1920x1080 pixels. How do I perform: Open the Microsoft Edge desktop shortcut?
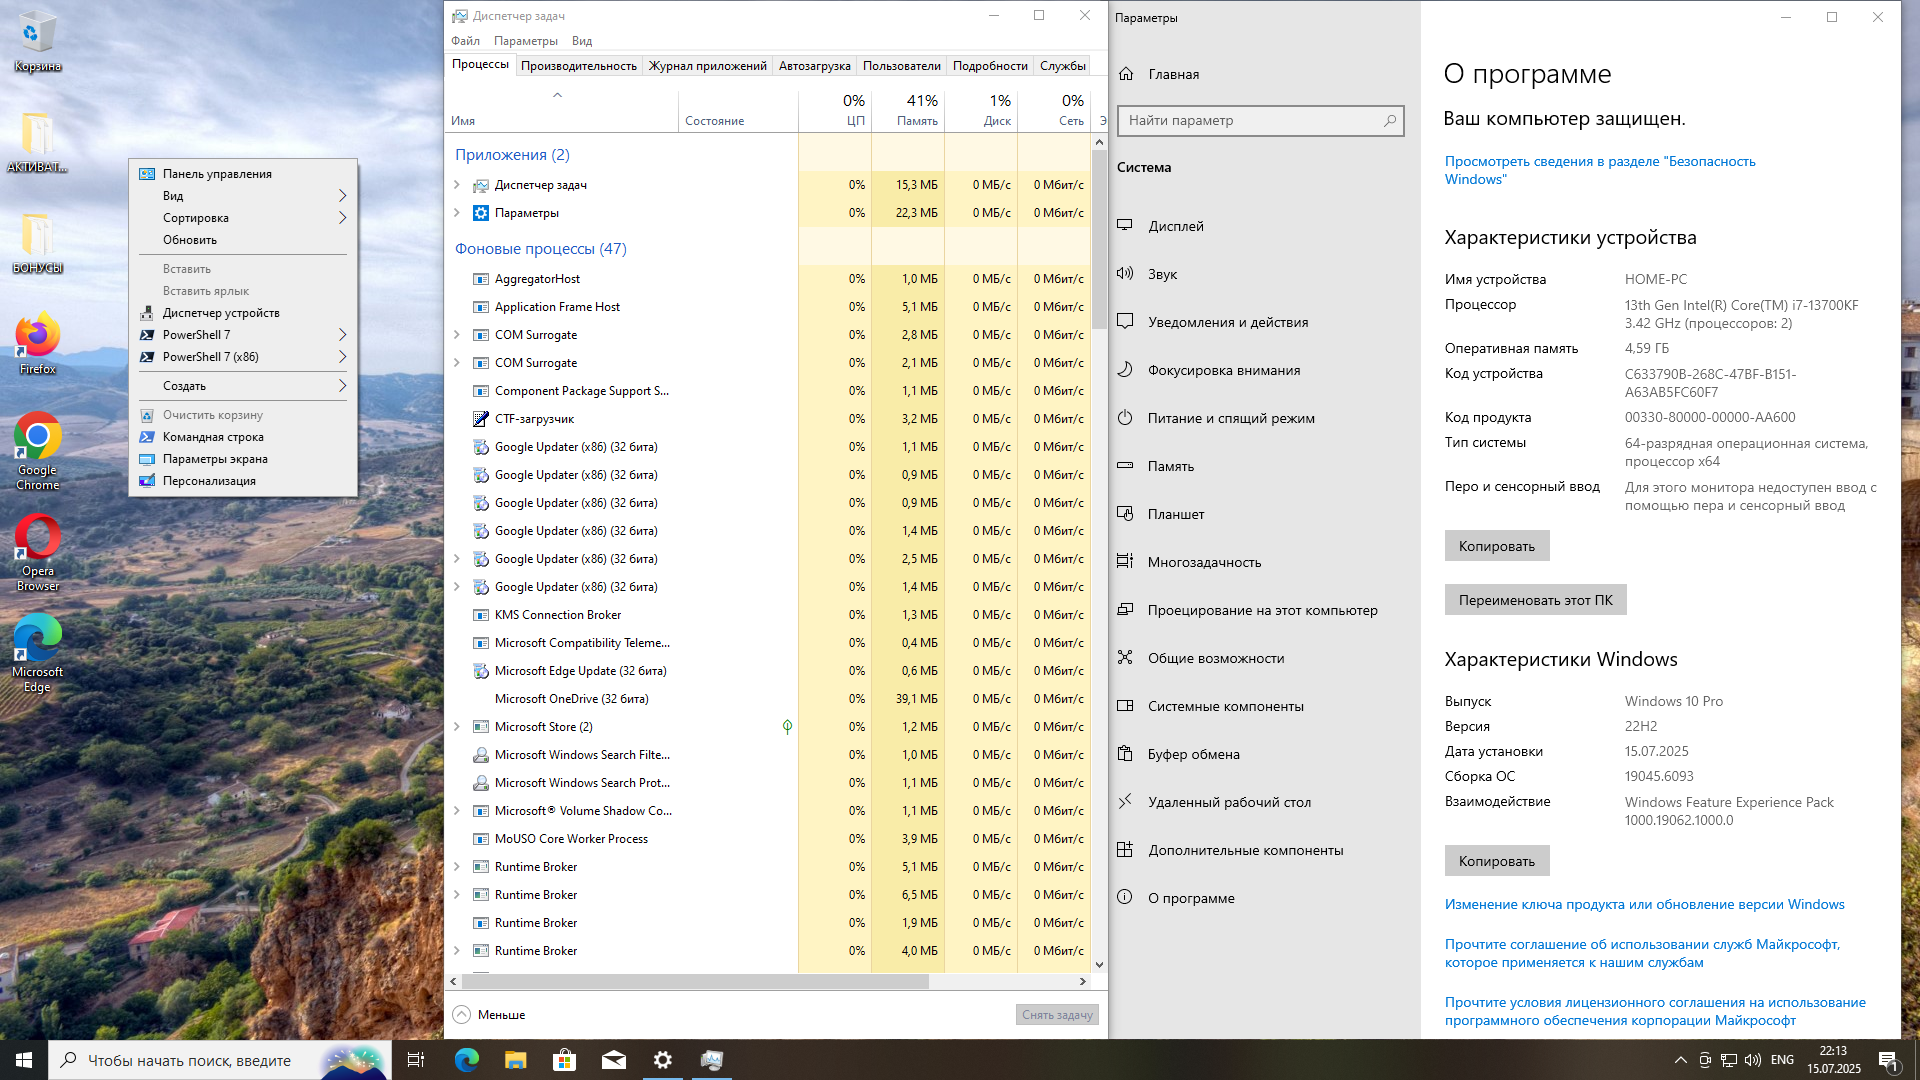(37, 654)
